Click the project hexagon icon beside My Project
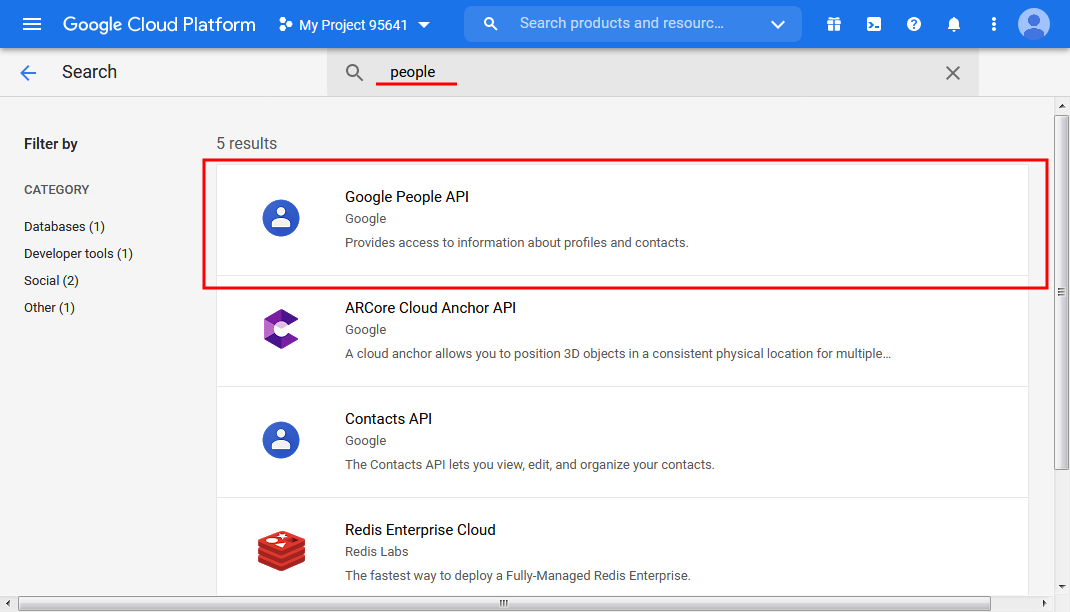This screenshot has height=612, width=1070. (285, 25)
